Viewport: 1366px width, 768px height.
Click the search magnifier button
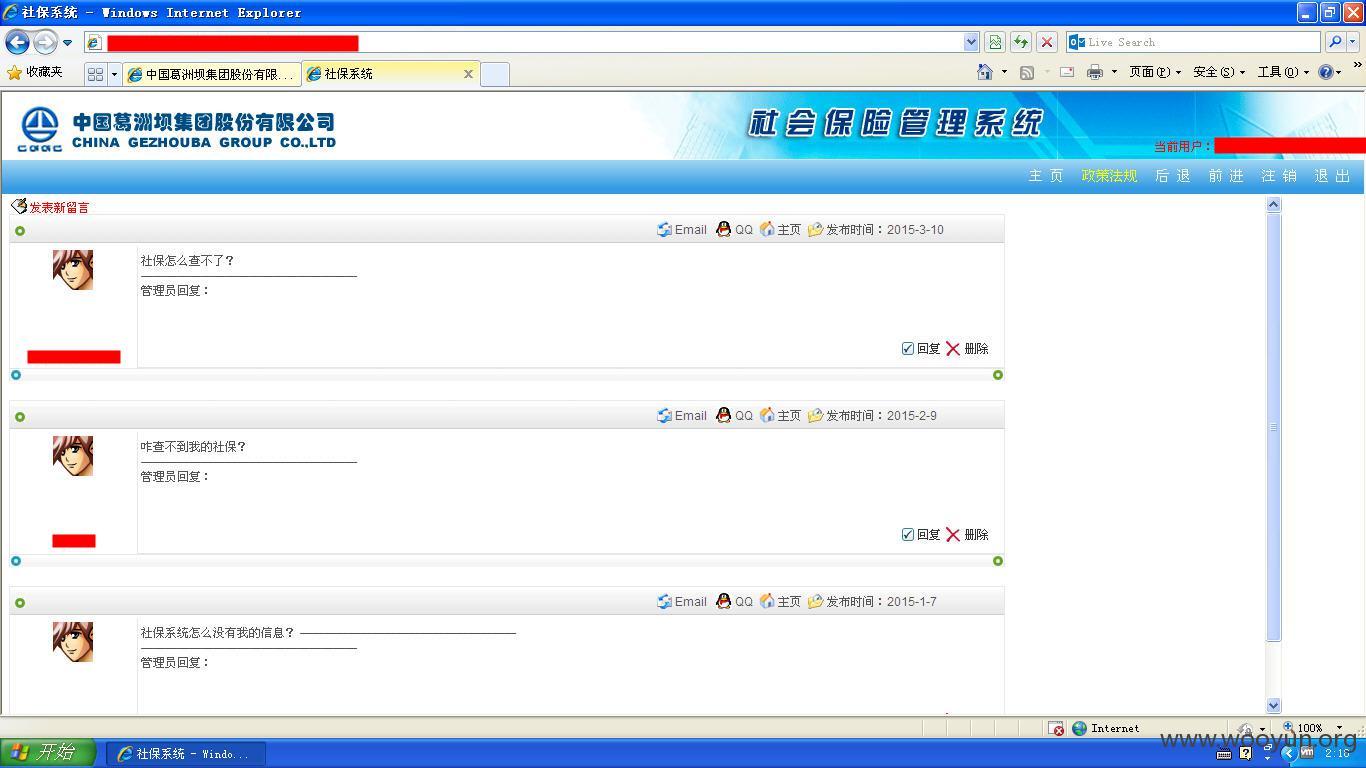1335,42
